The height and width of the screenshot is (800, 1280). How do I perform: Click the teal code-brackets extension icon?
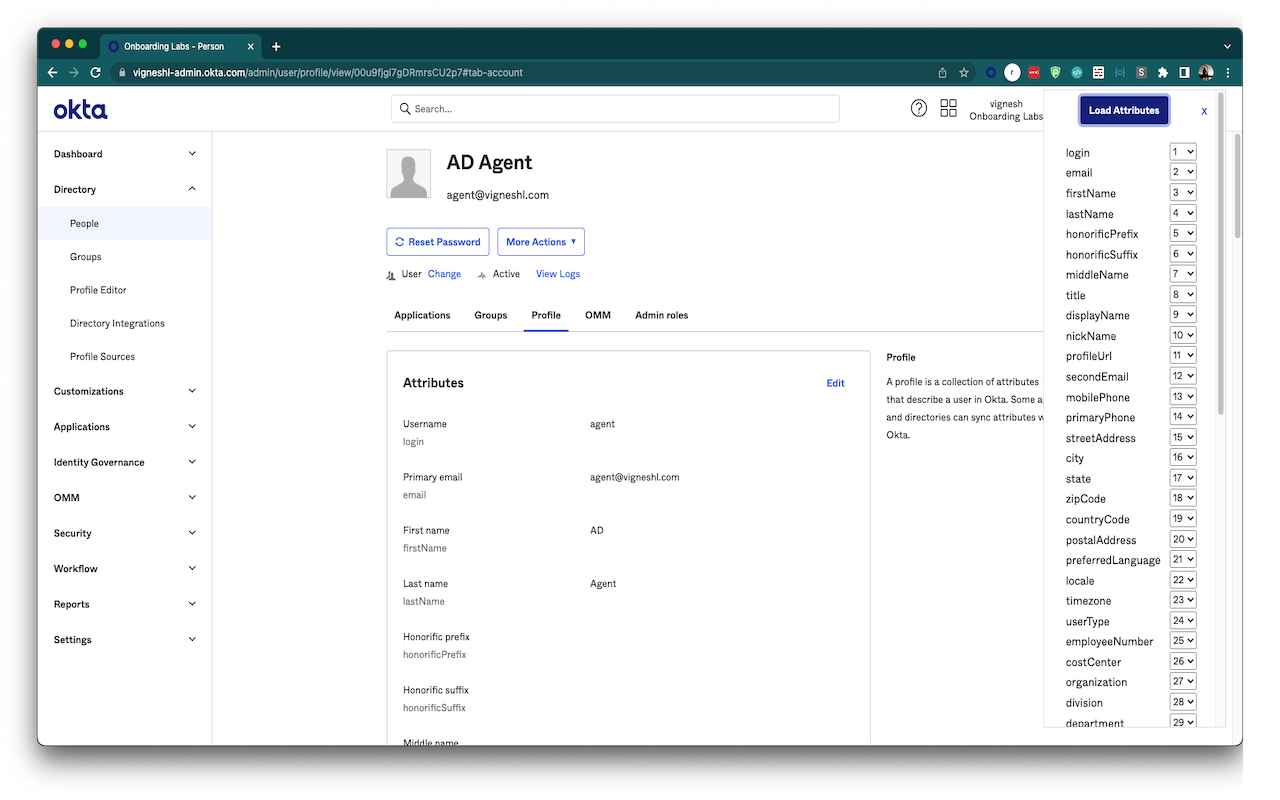coord(1077,72)
